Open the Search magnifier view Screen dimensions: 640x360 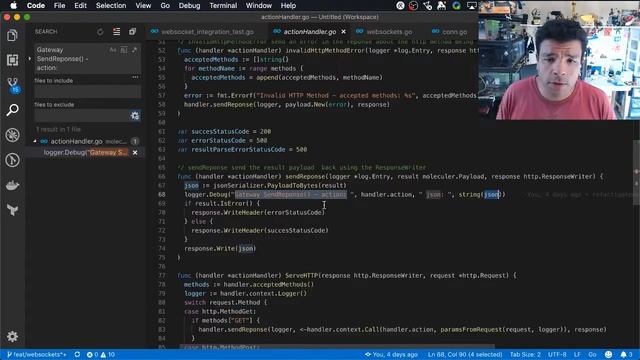point(12,110)
